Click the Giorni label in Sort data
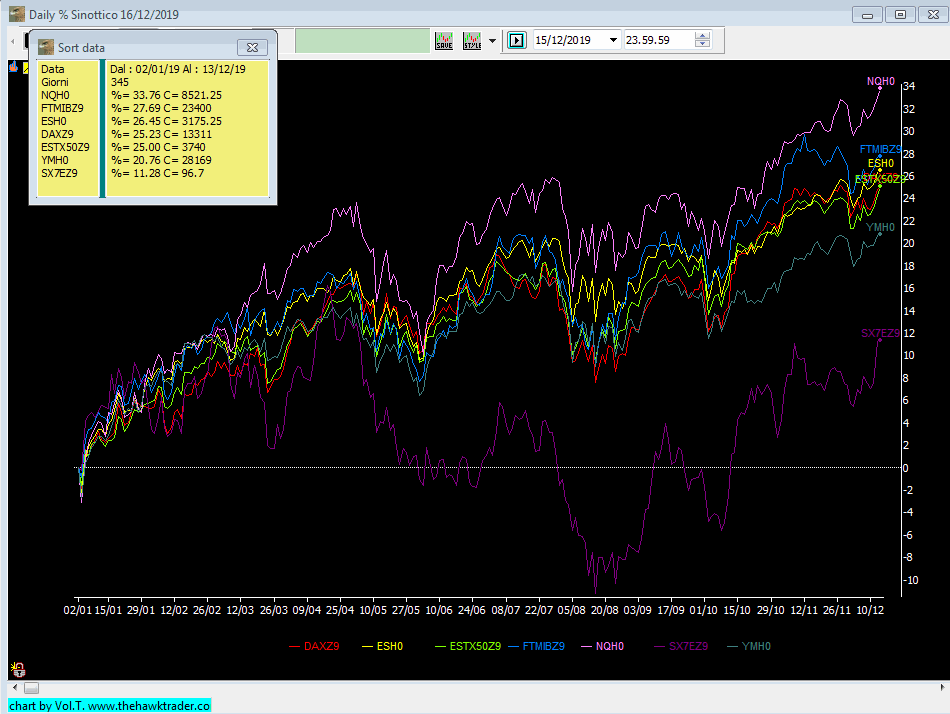Image resolution: width=950 pixels, height=714 pixels. click(x=55, y=82)
